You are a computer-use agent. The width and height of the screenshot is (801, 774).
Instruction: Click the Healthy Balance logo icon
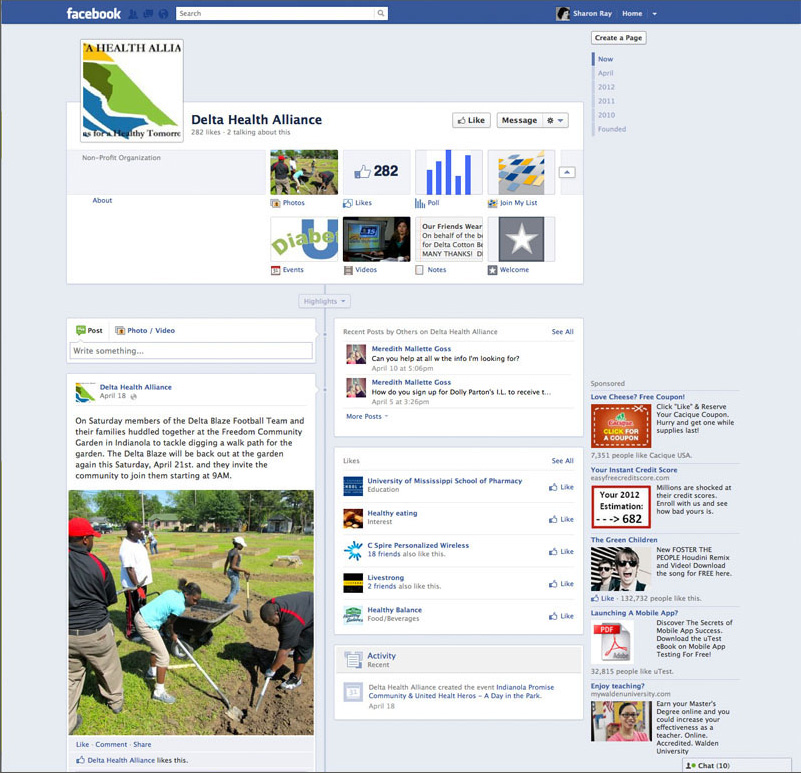pos(353,615)
